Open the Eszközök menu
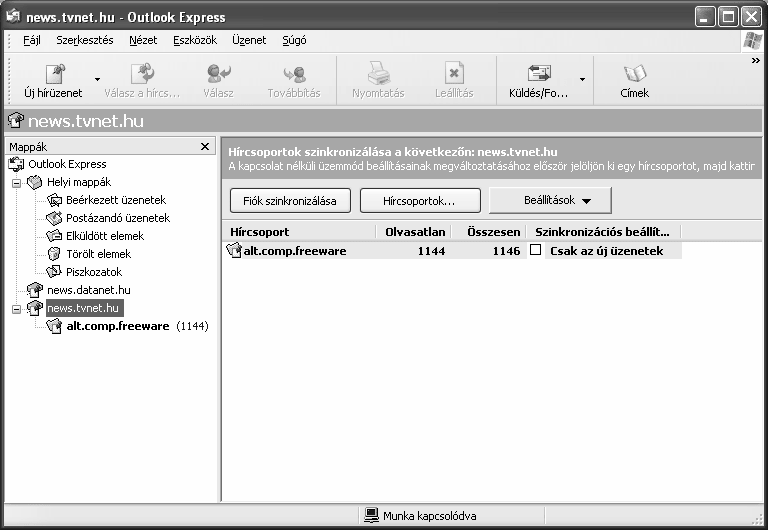This screenshot has height=530, width=768. point(195,40)
